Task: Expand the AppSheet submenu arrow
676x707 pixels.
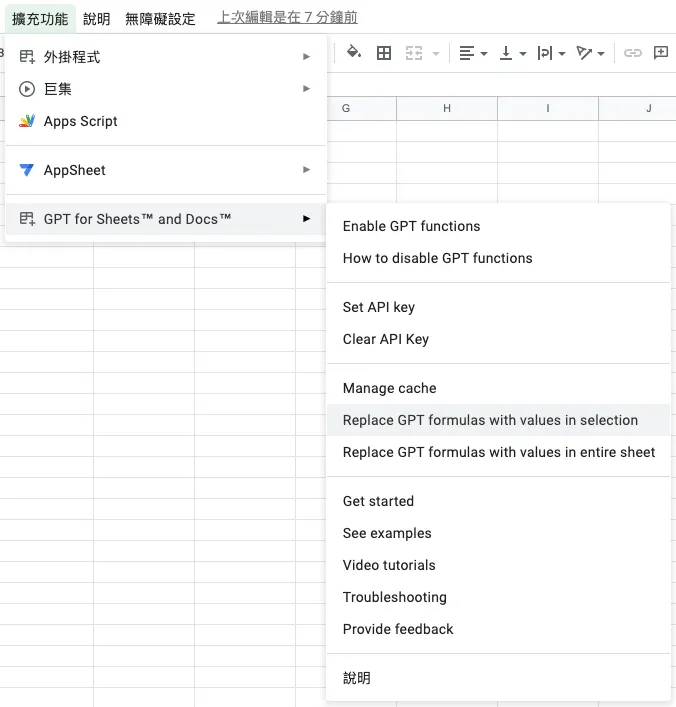Action: [x=307, y=170]
